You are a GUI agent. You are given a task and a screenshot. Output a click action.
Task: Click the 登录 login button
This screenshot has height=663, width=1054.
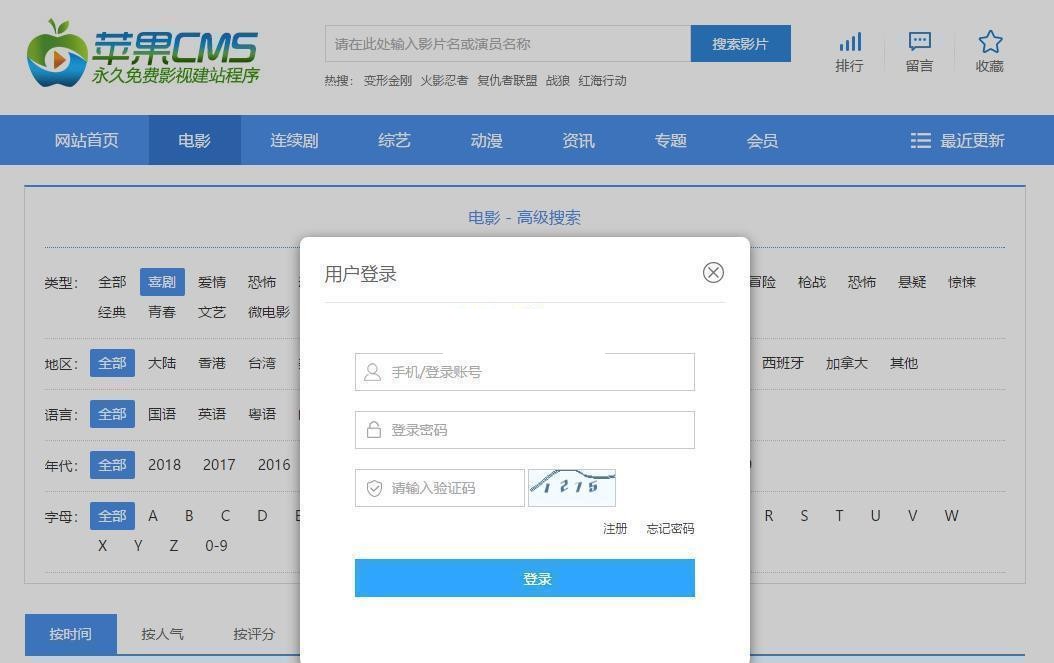(524, 578)
